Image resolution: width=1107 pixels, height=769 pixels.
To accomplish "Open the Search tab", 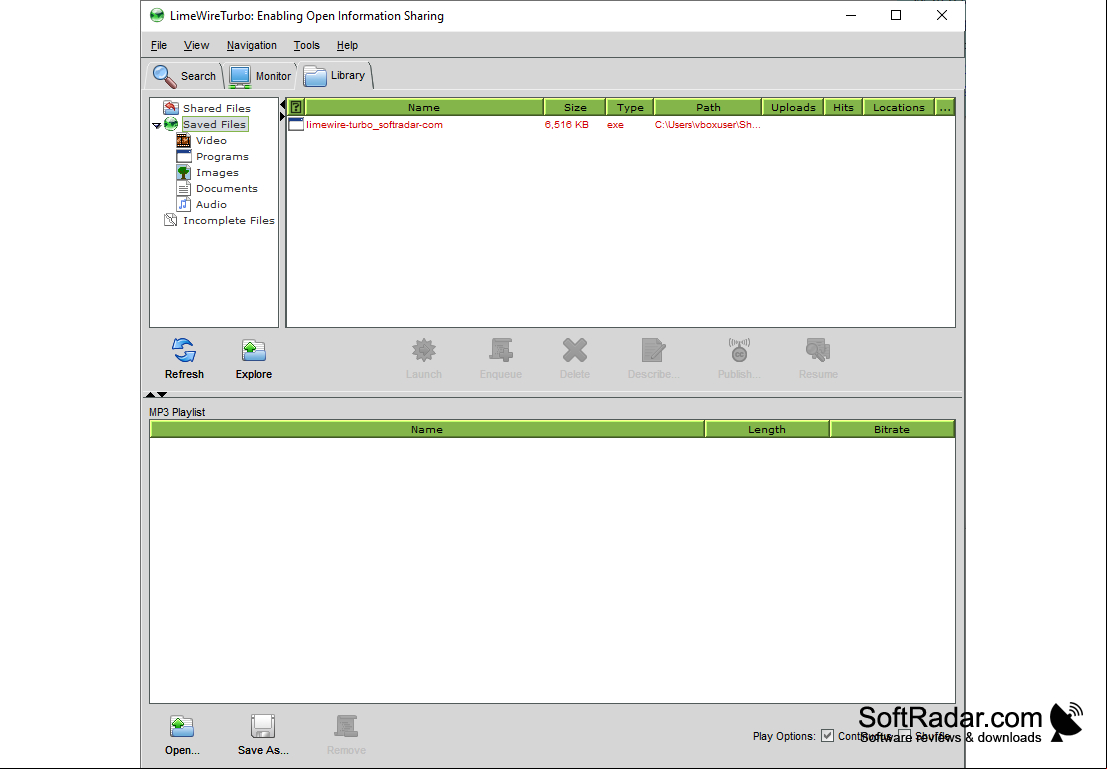I will tap(185, 76).
